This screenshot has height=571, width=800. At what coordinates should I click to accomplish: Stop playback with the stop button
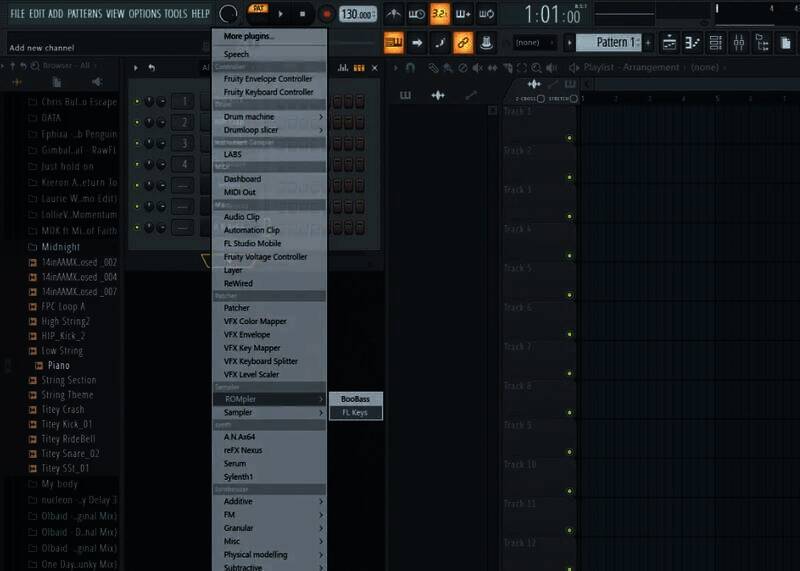(302, 14)
